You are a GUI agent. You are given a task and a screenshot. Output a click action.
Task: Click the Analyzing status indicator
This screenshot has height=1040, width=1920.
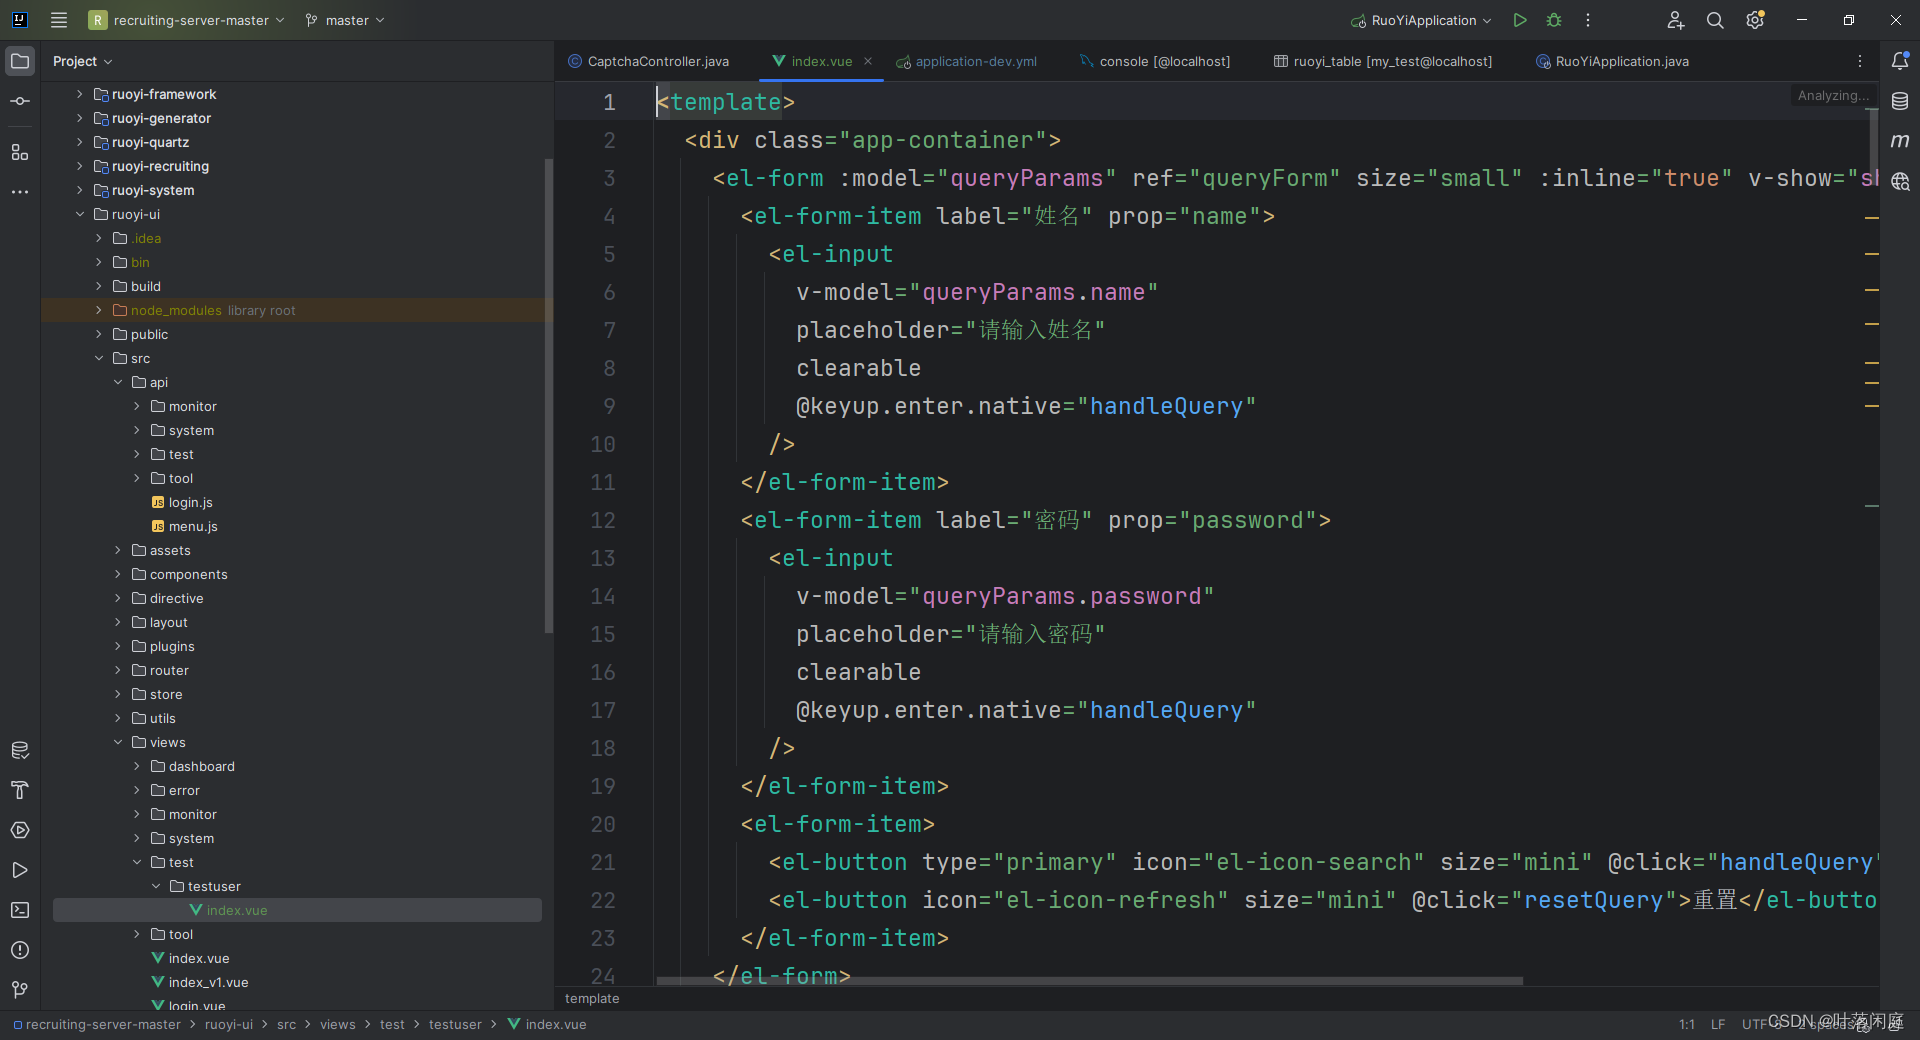point(1833,95)
